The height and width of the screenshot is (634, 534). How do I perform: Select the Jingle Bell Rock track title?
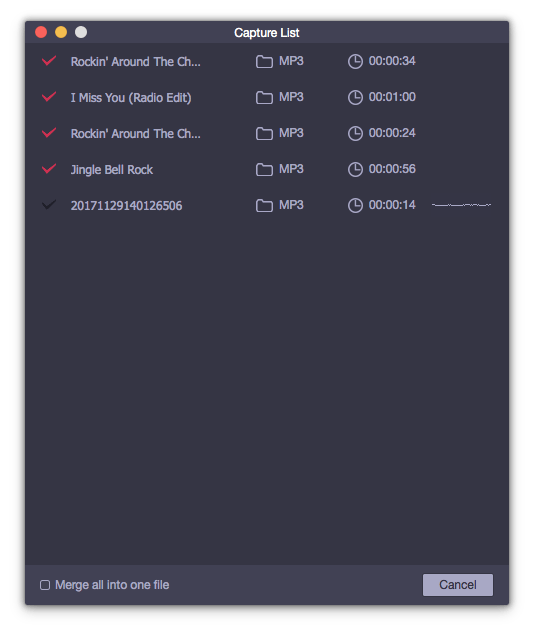coord(112,170)
